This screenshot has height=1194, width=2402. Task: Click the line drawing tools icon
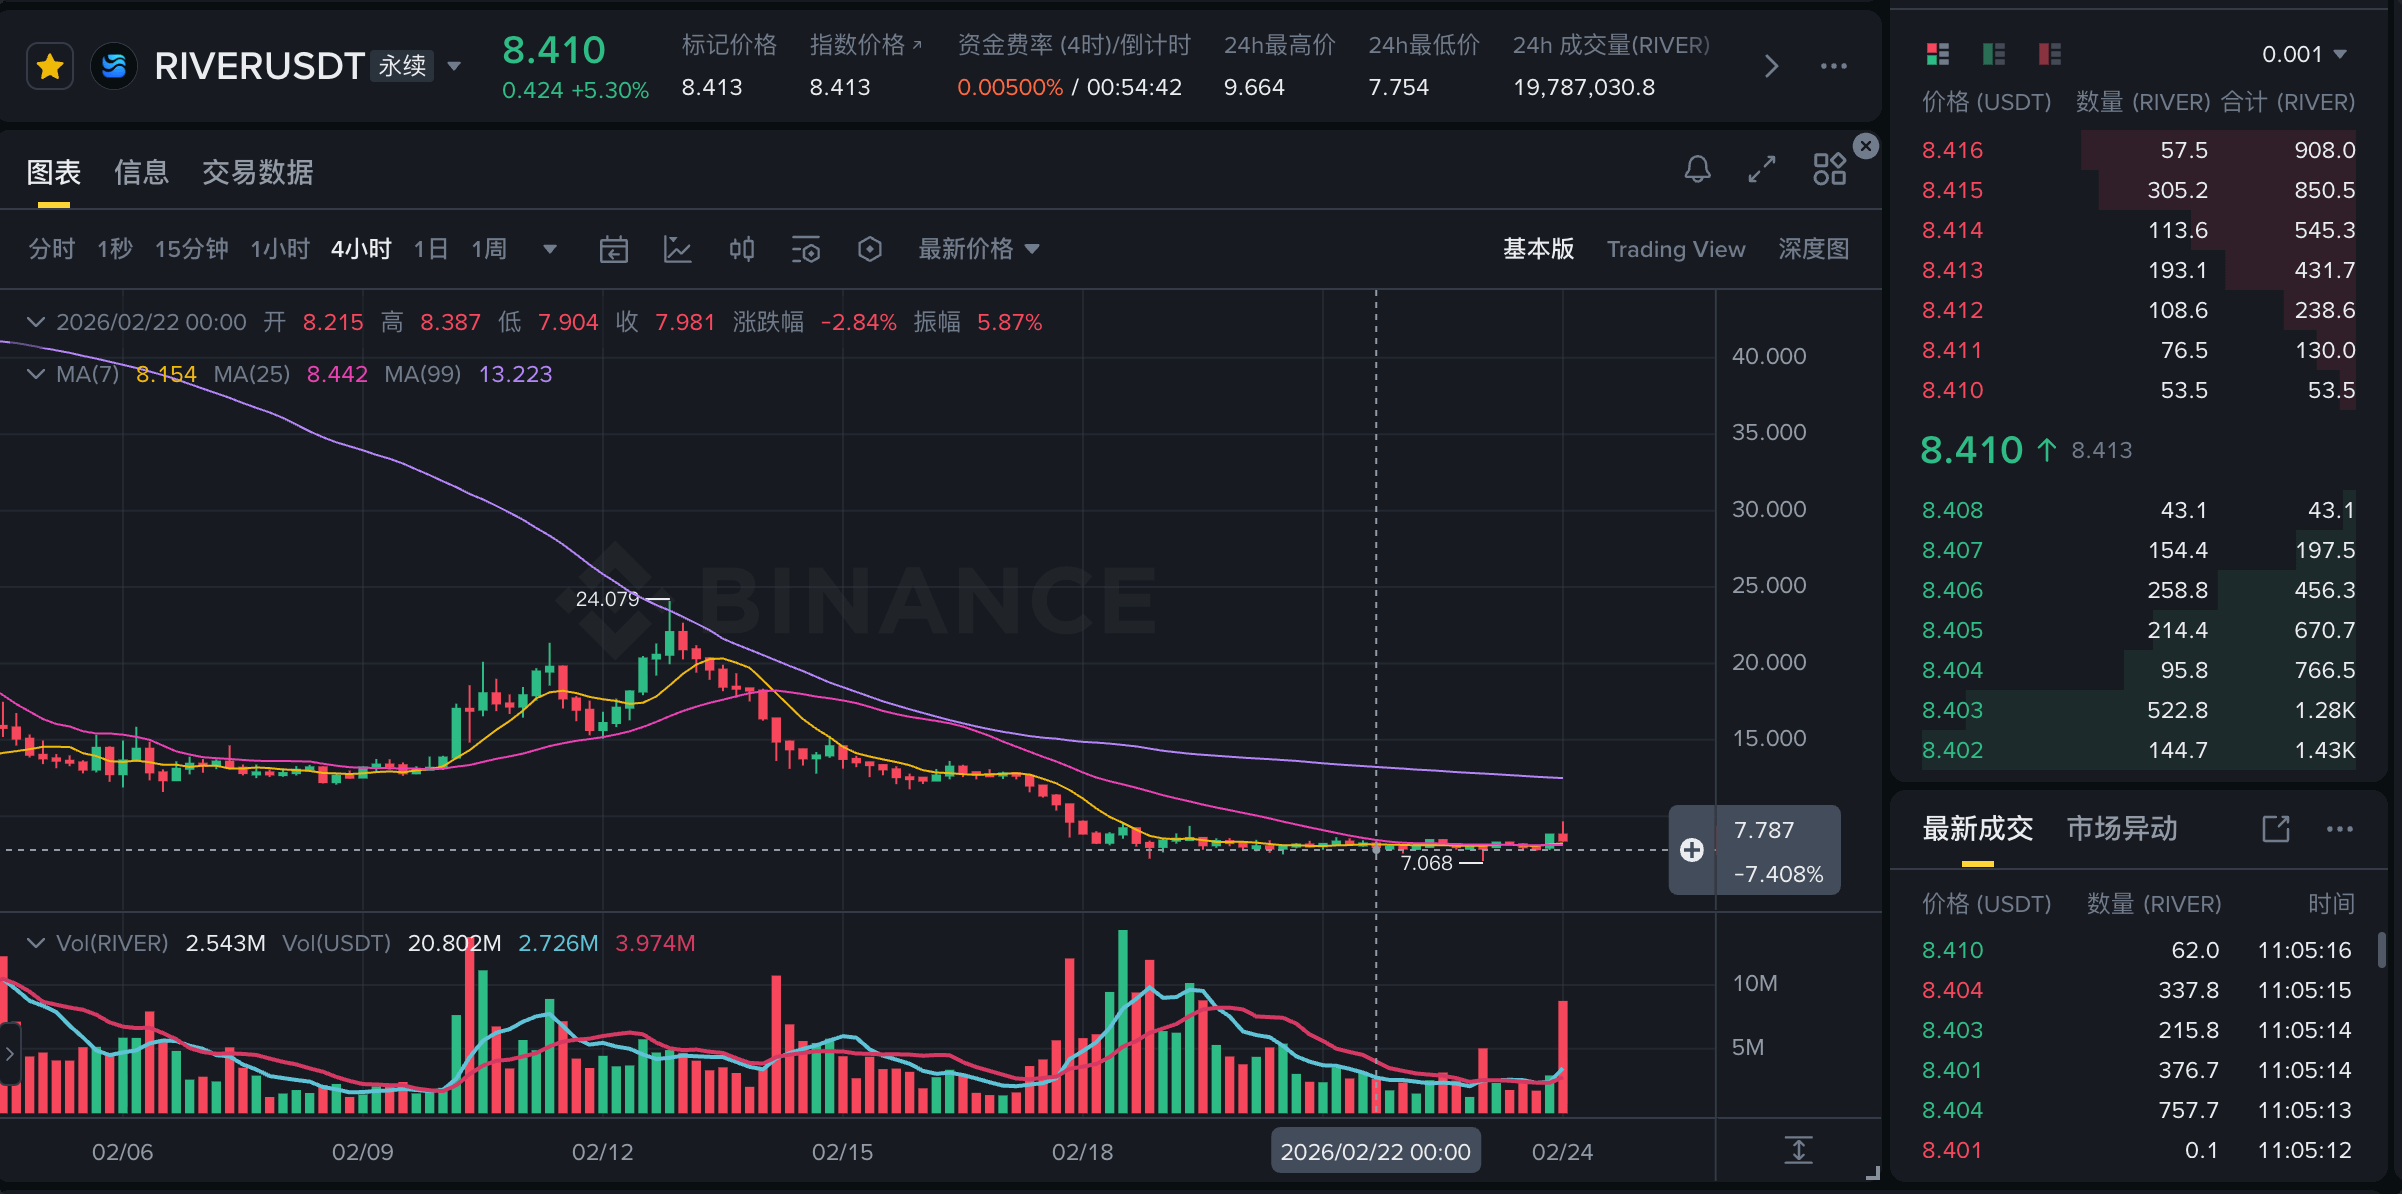(x=677, y=249)
